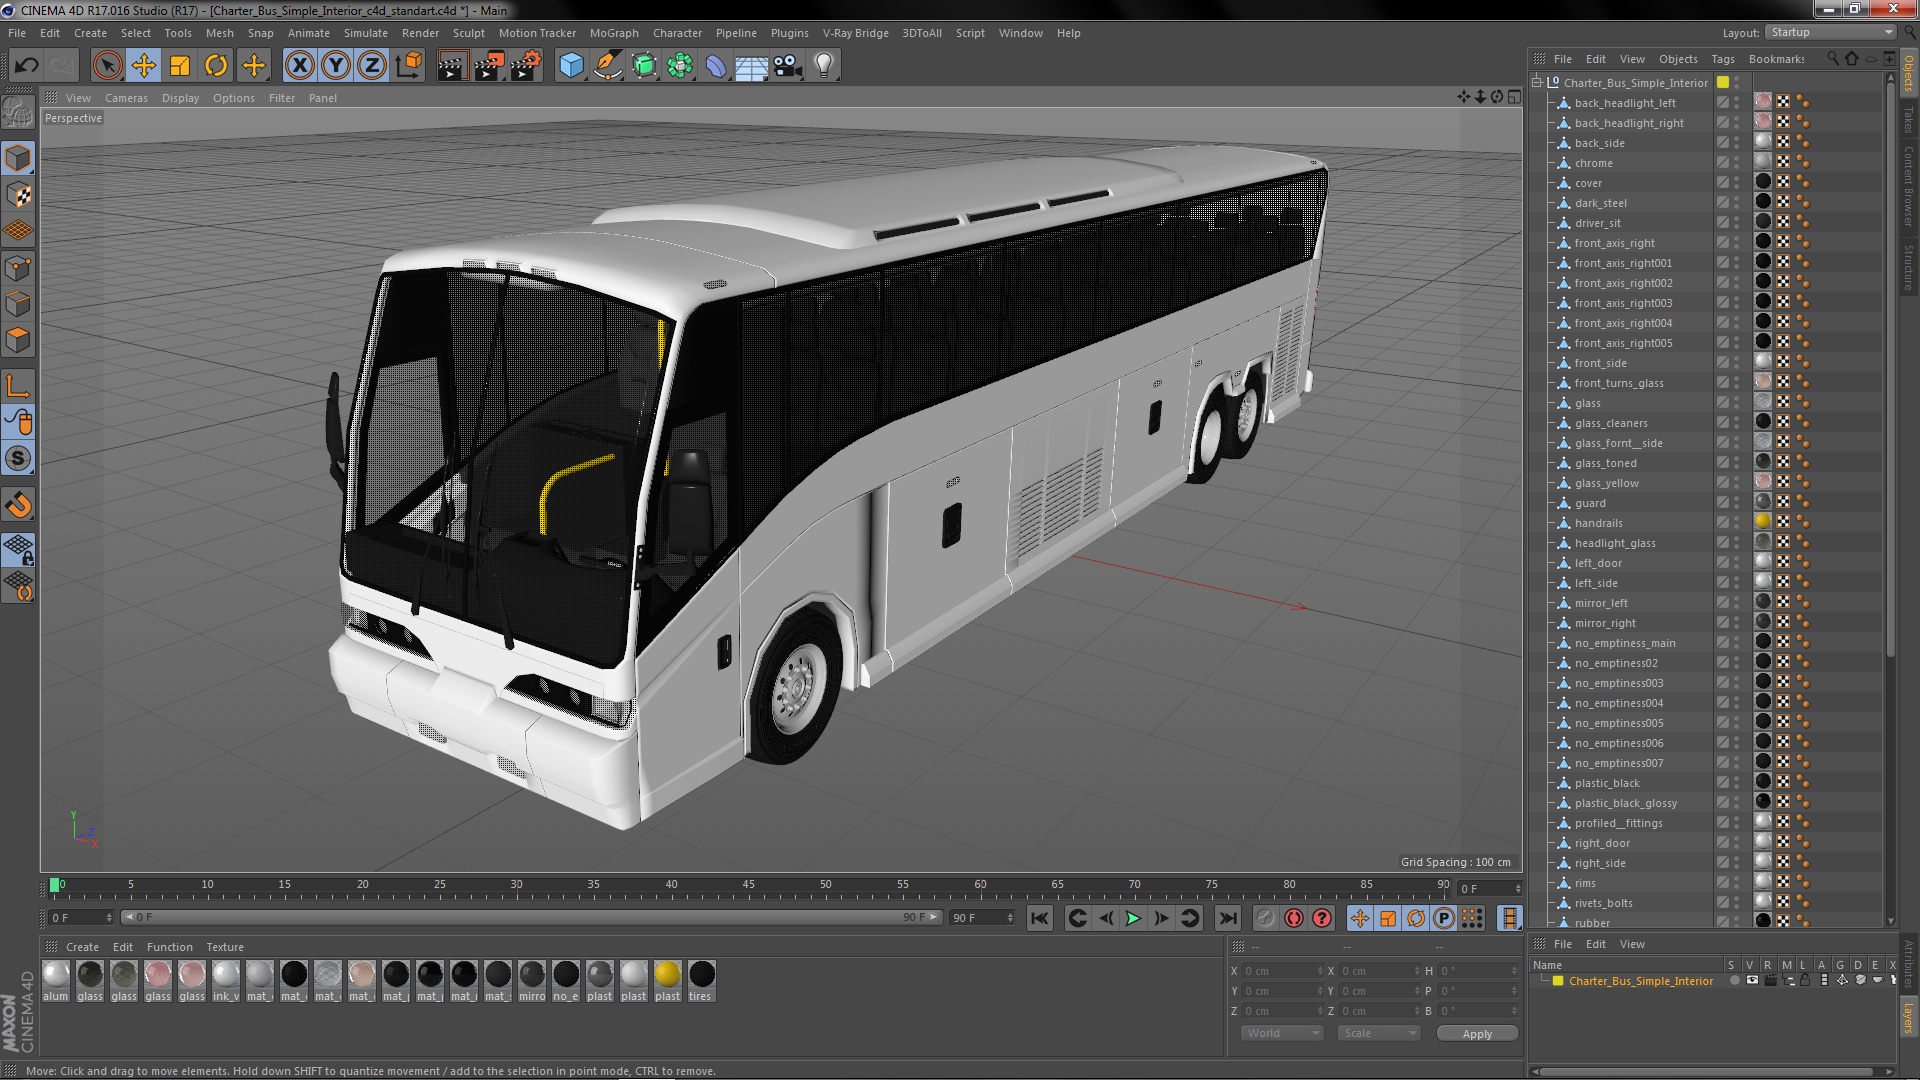Open the MoGraph menu

point(613,33)
